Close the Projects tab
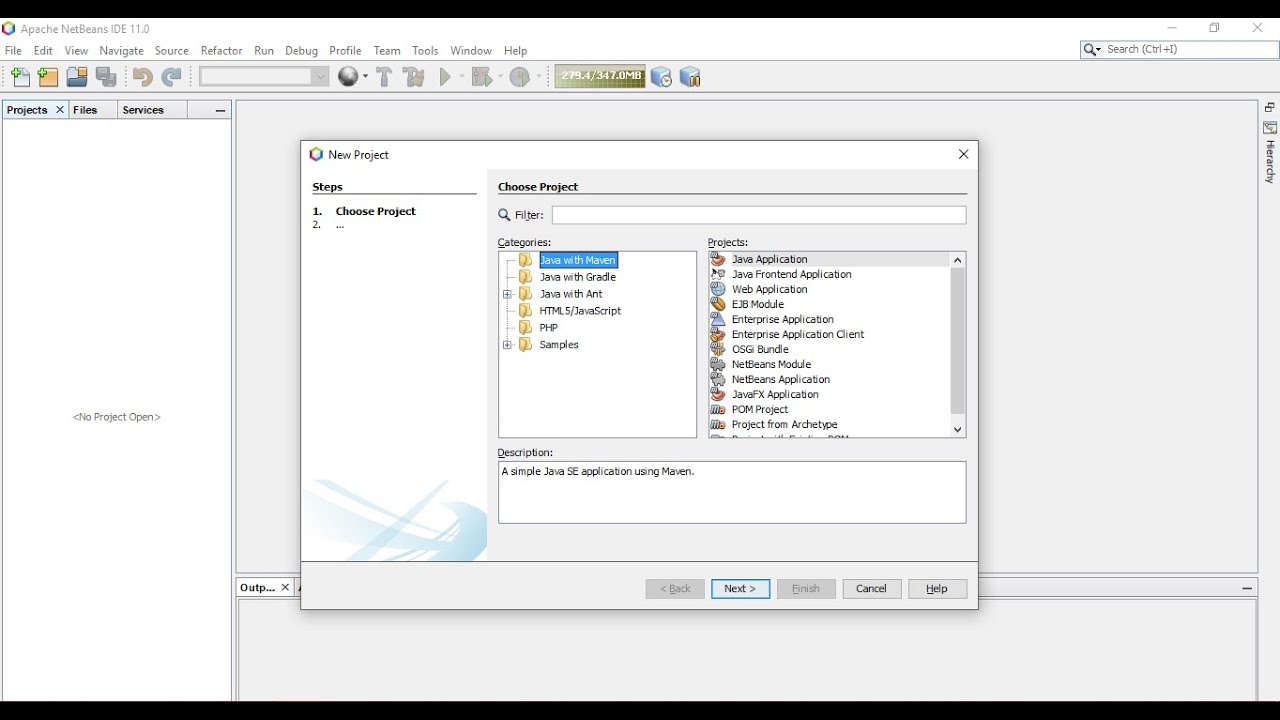The height and width of the screenshot is (720, 1280). (60, 110)
